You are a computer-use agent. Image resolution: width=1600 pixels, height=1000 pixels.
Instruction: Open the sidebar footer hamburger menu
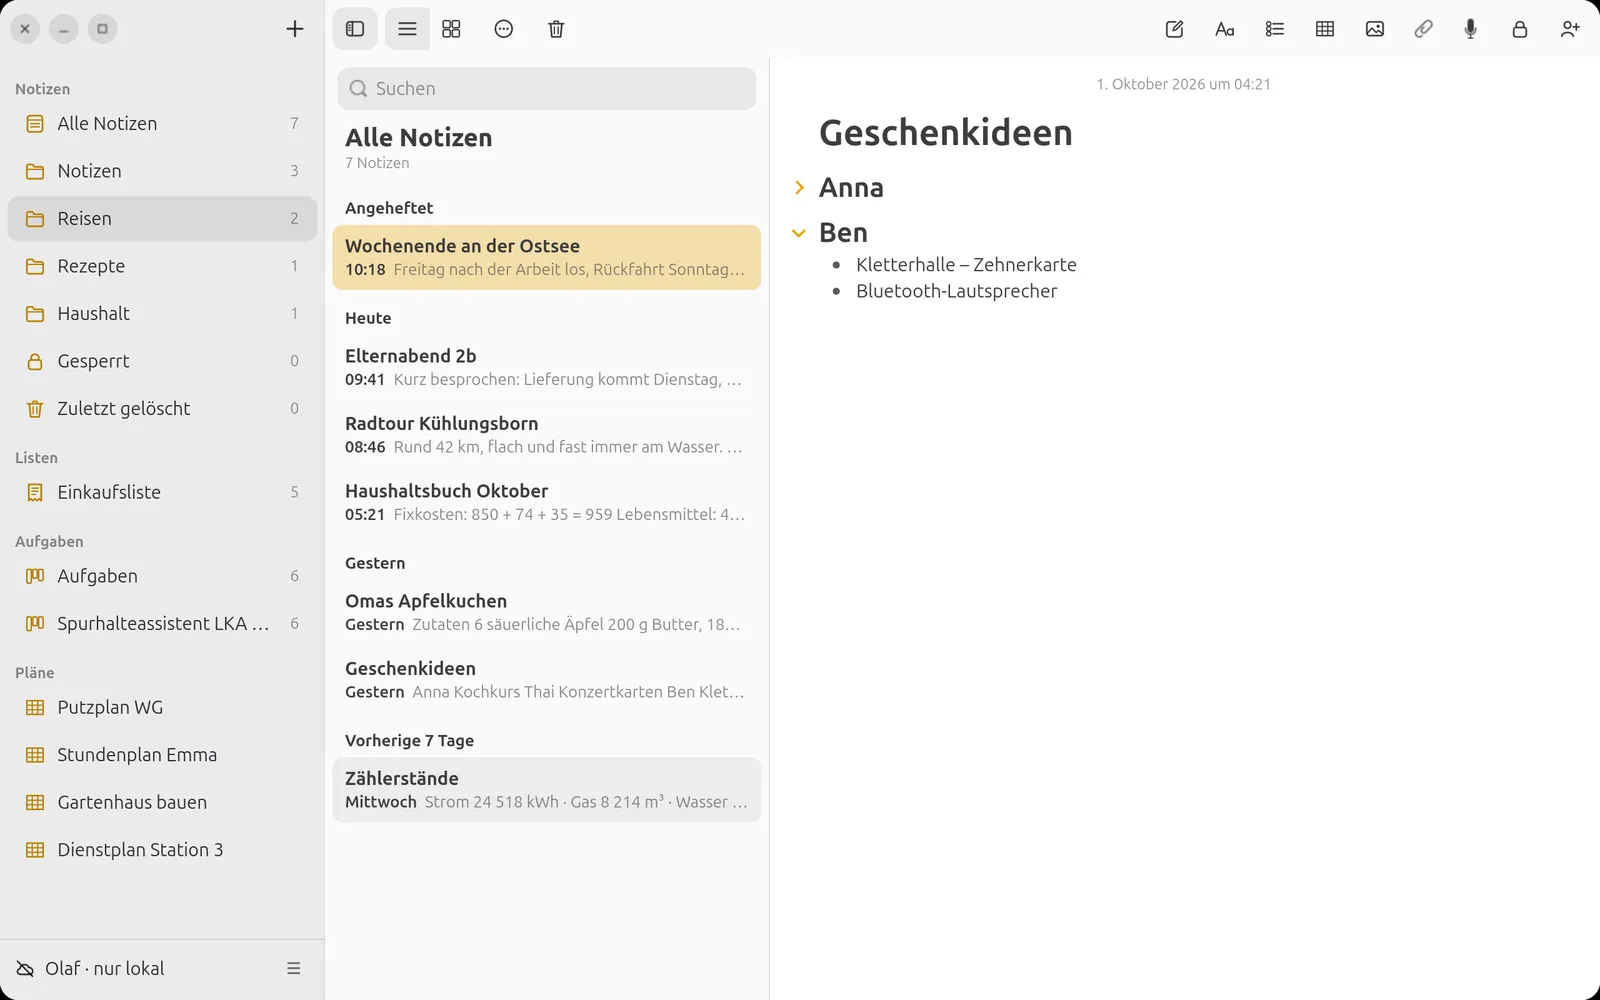point(294,968)
